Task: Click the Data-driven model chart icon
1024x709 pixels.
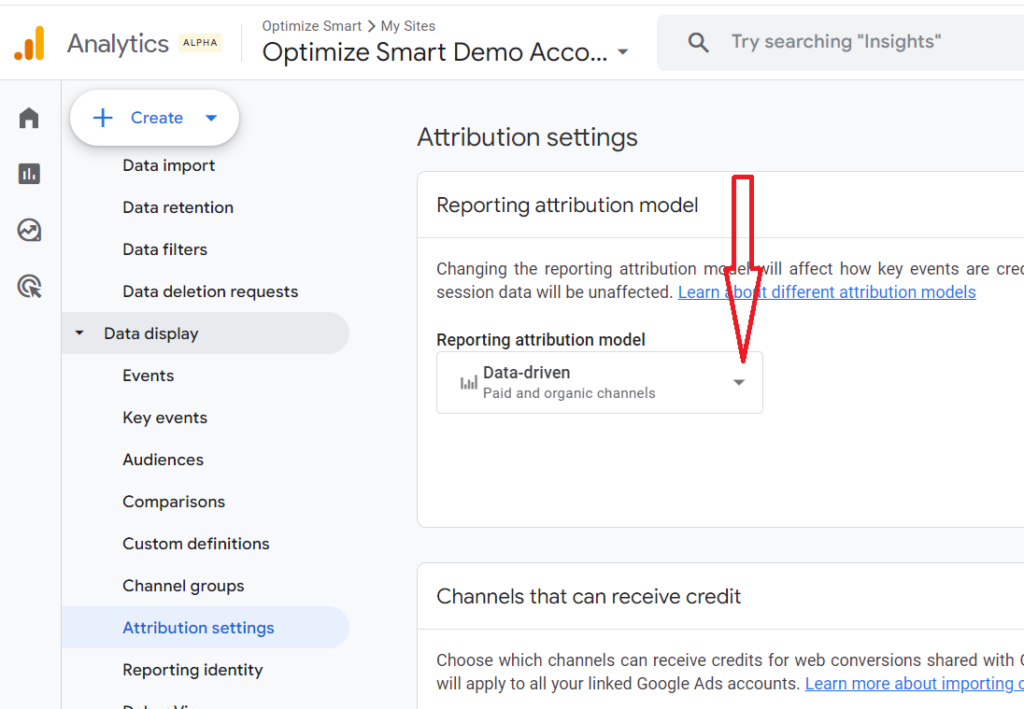Action: pyautogui.click(x=468, y=383)
